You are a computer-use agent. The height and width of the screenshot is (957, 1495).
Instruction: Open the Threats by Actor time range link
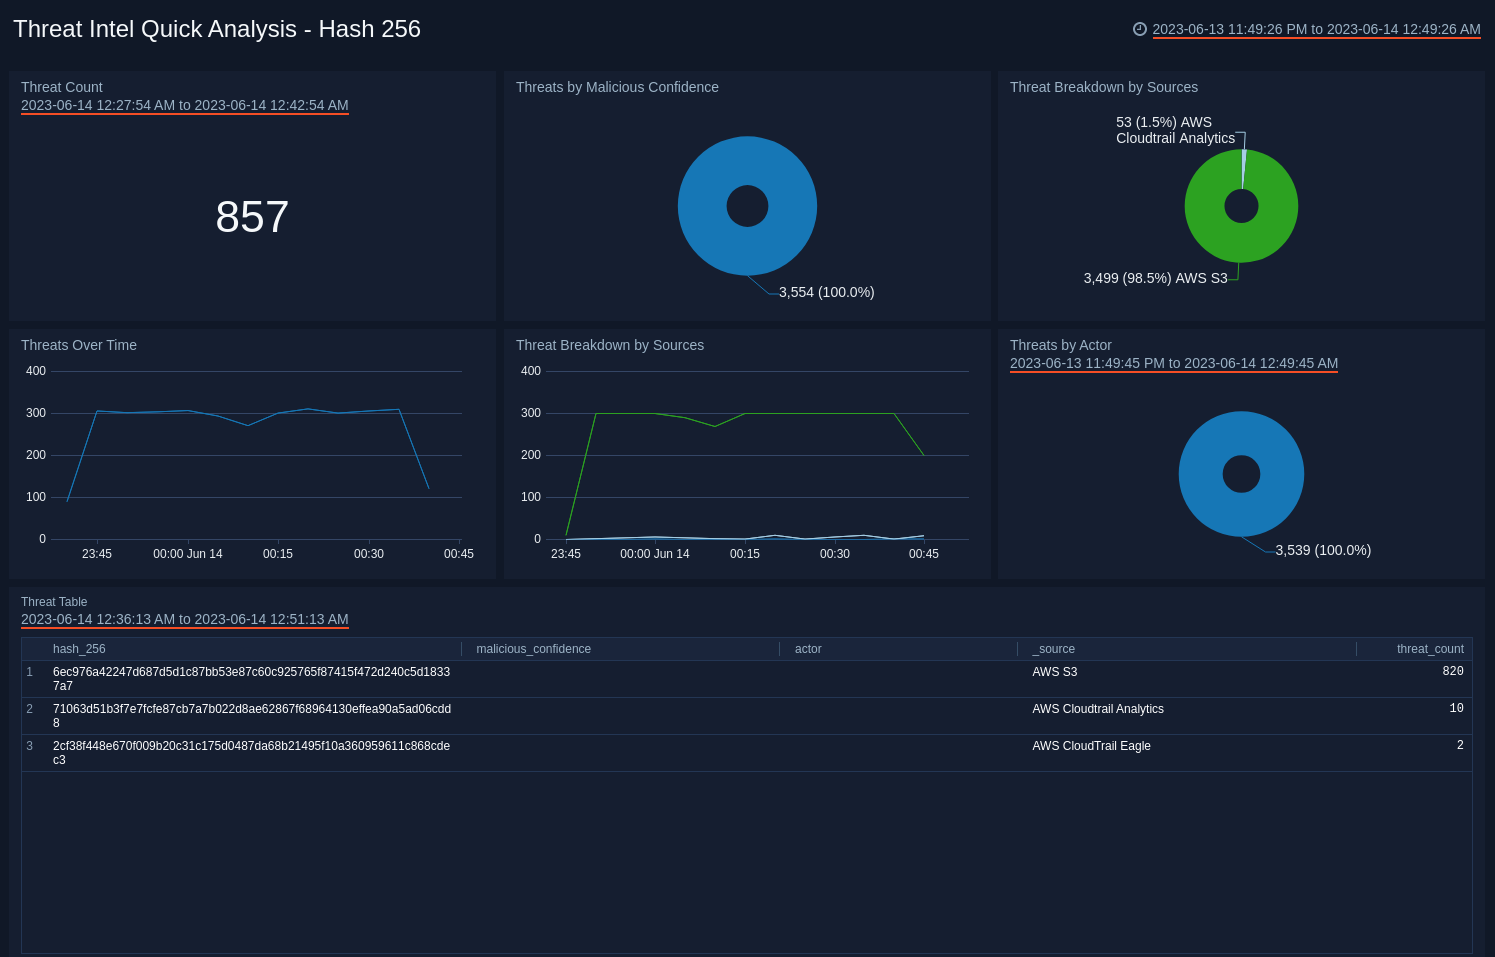pyautogui.click(x=1174, y=364)
